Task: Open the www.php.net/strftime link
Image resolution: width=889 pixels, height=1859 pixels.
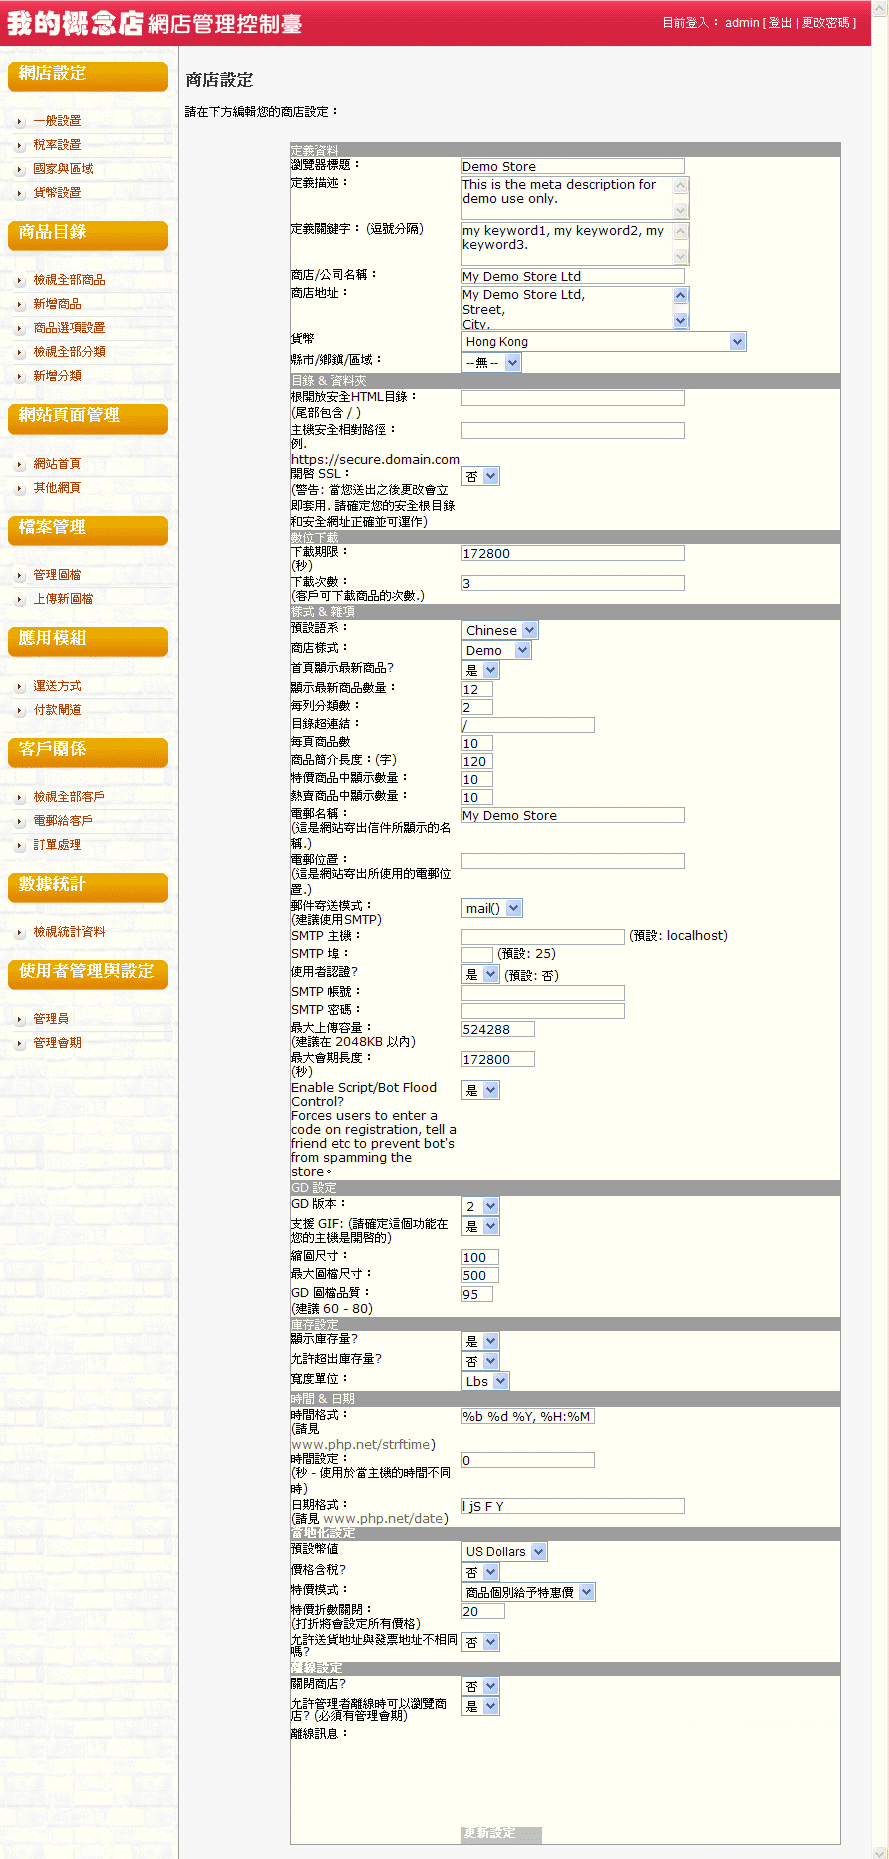Action: coord(362,1445)
